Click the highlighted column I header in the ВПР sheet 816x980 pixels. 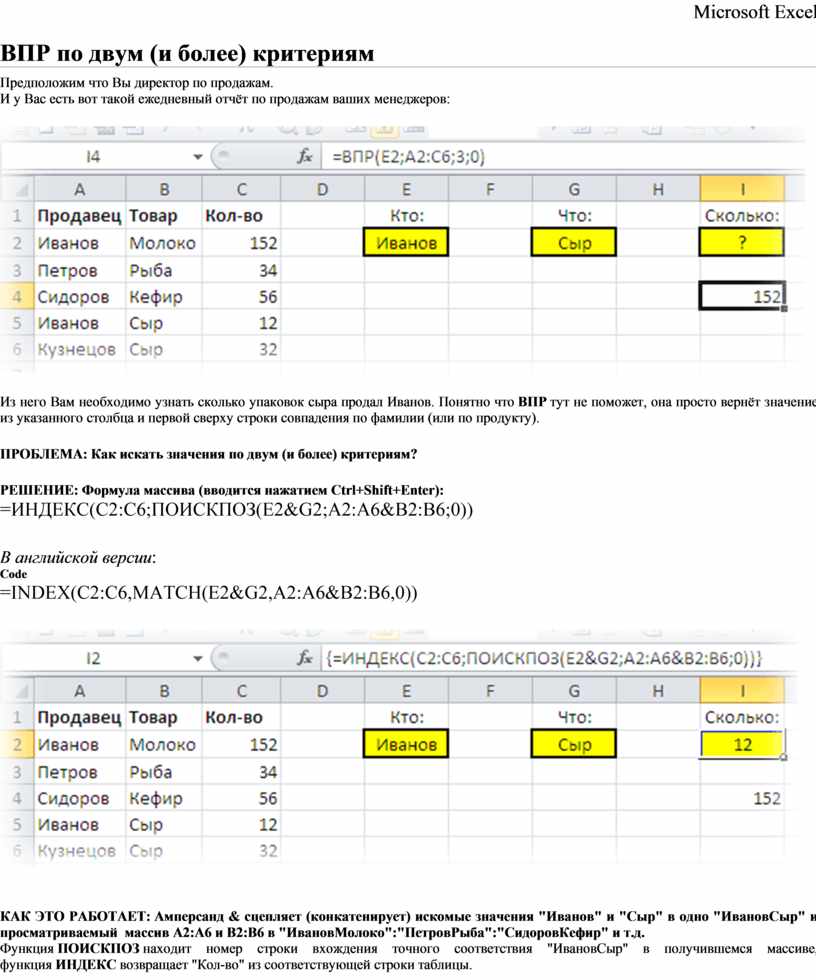(x=742, y=189)
